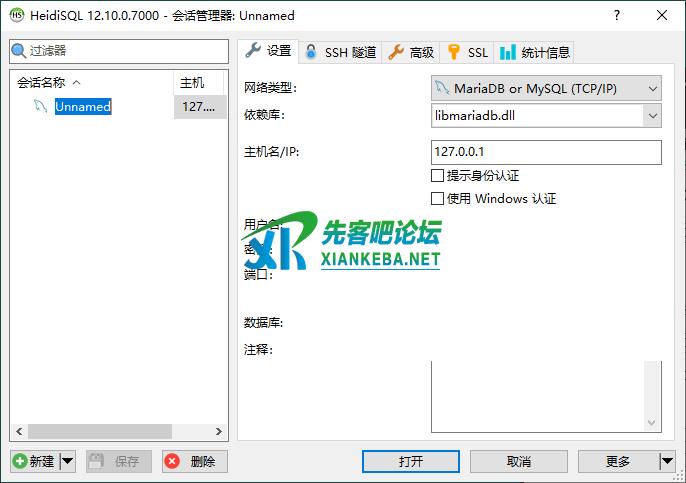Image resolution: width=686 pixels, height=483 pixels.
Task: Switch to the 高级 tab
Action: tap(411, 52)
